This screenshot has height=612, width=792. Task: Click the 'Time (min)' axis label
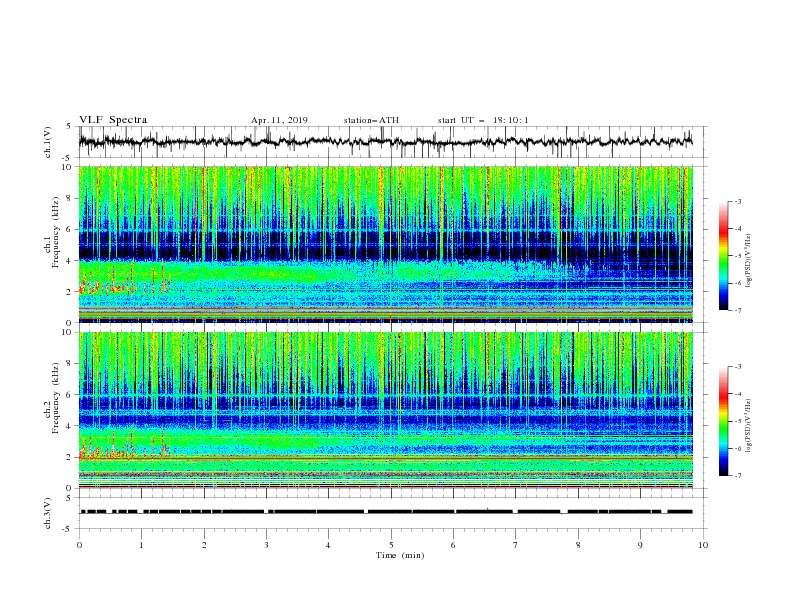[x=400, y=555]
